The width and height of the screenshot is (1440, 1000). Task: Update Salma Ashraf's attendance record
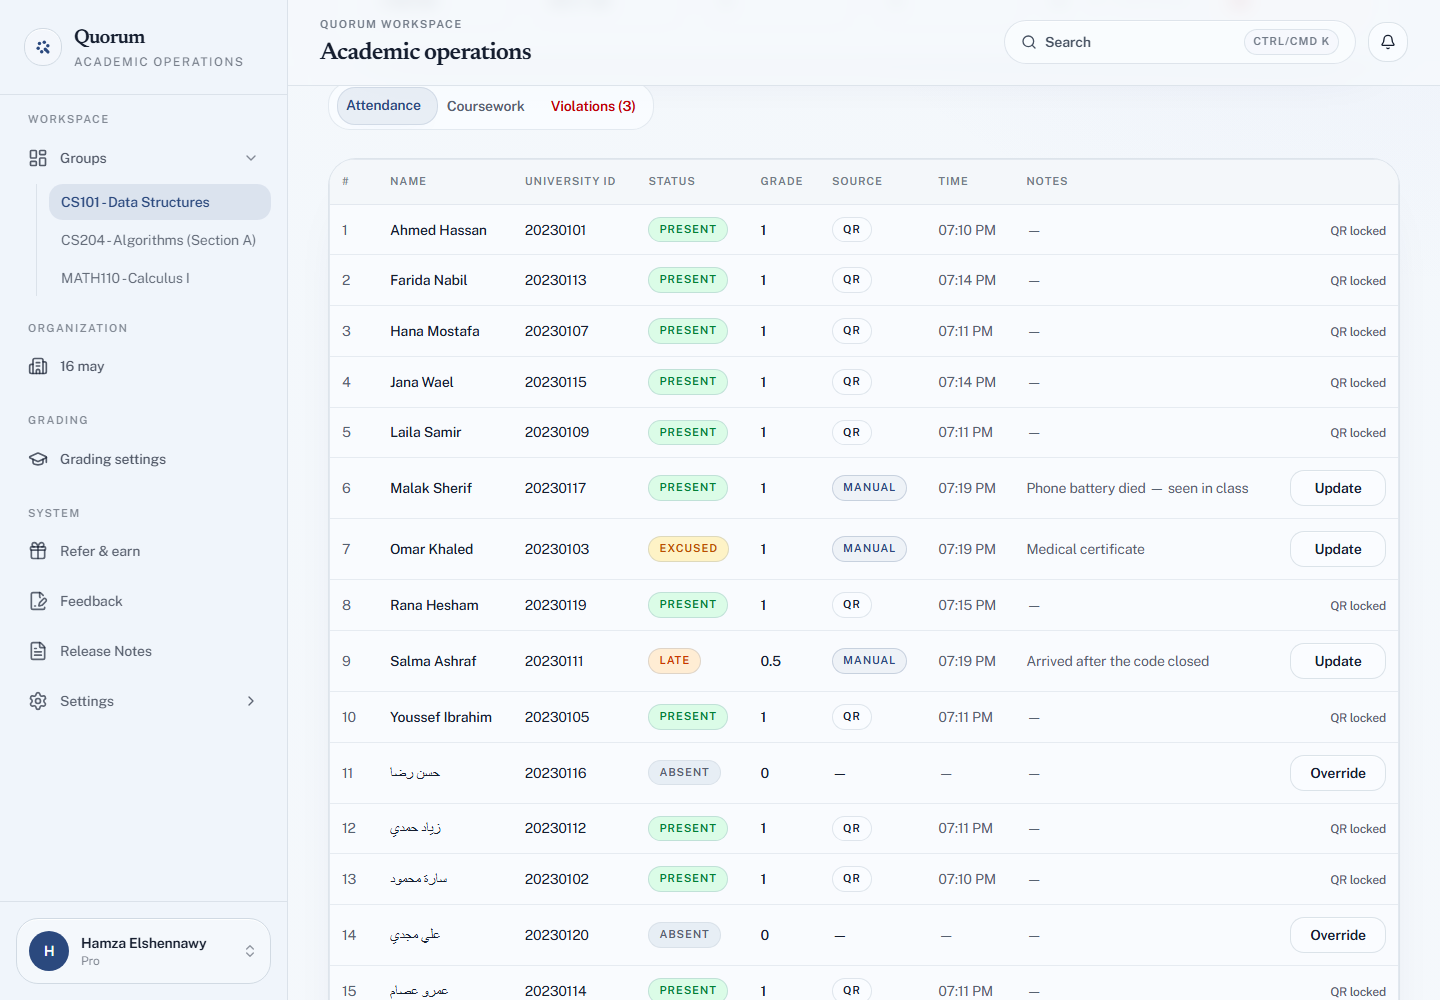(x=1338, y=661)
